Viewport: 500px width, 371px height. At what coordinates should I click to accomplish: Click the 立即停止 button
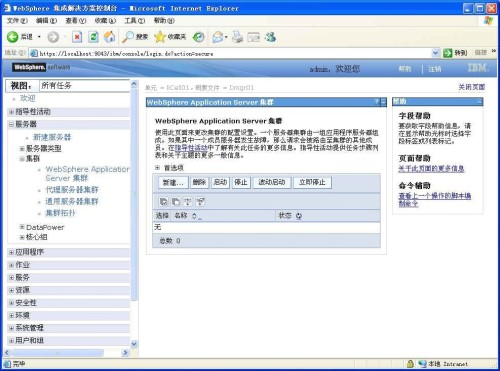pos(312,183)
